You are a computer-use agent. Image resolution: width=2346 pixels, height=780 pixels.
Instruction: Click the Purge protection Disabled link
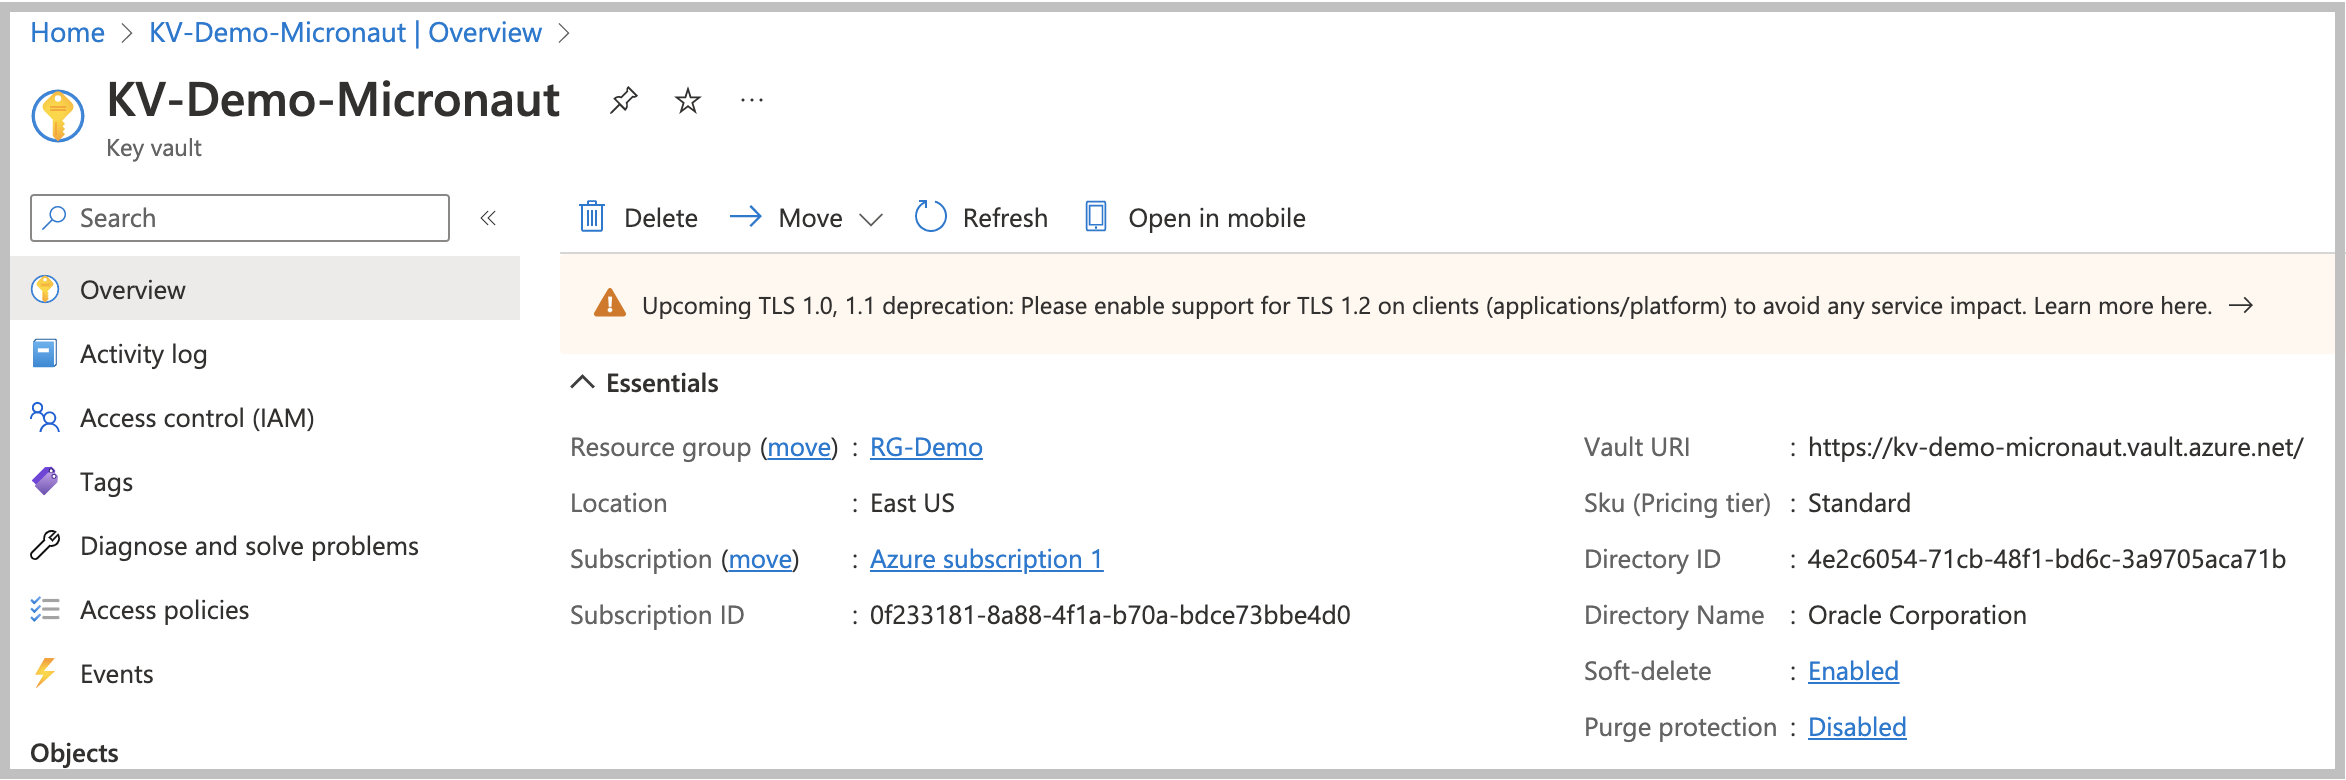(x=1857, y=727)
